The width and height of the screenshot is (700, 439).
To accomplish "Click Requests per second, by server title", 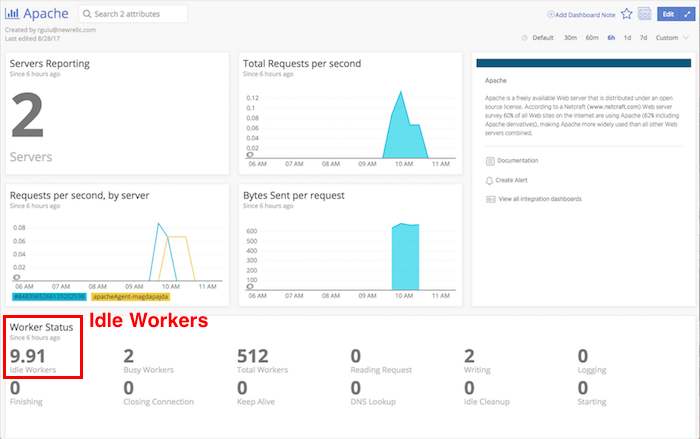I will pos(79,195).
